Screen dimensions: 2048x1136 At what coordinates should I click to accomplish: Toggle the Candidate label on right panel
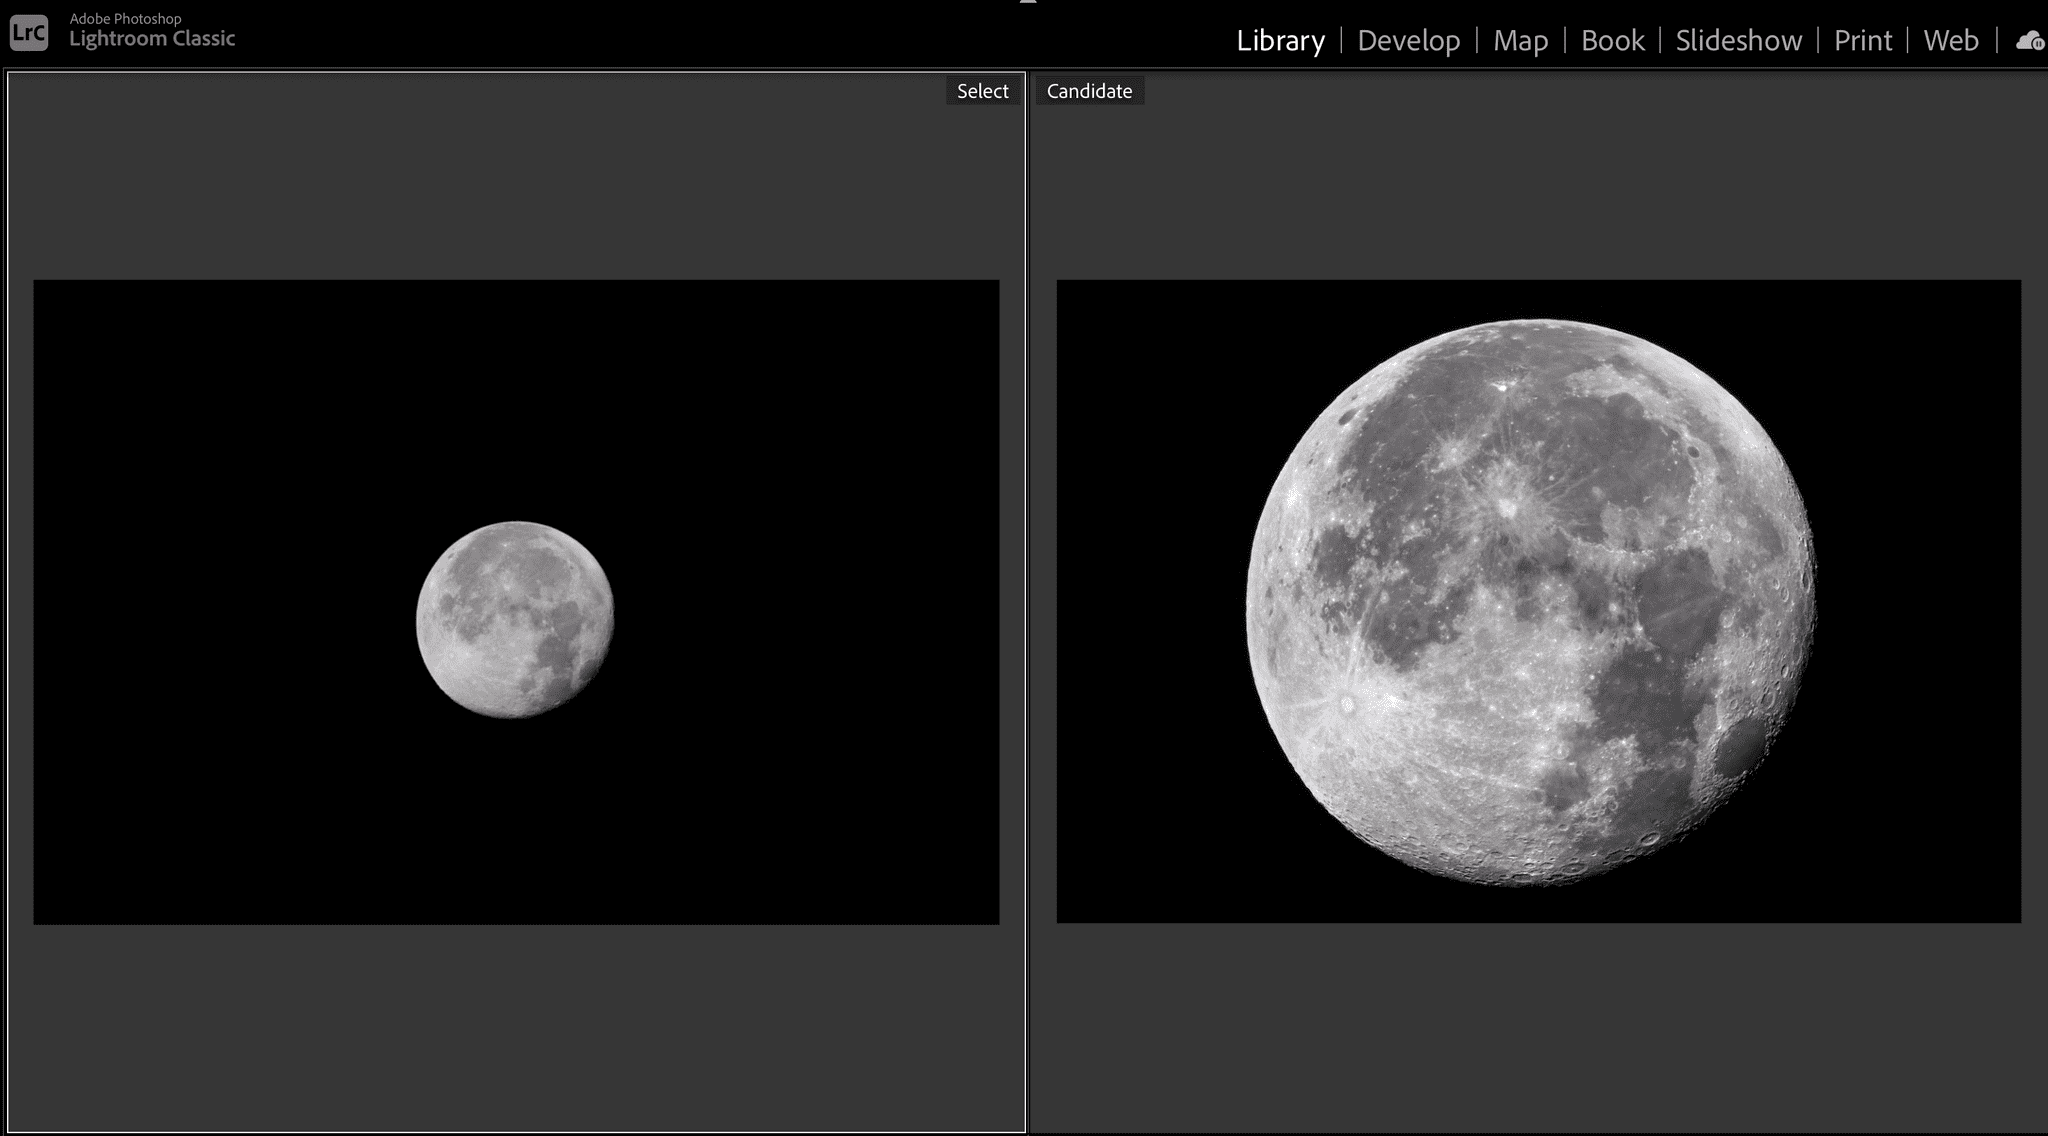(1090, 90)
